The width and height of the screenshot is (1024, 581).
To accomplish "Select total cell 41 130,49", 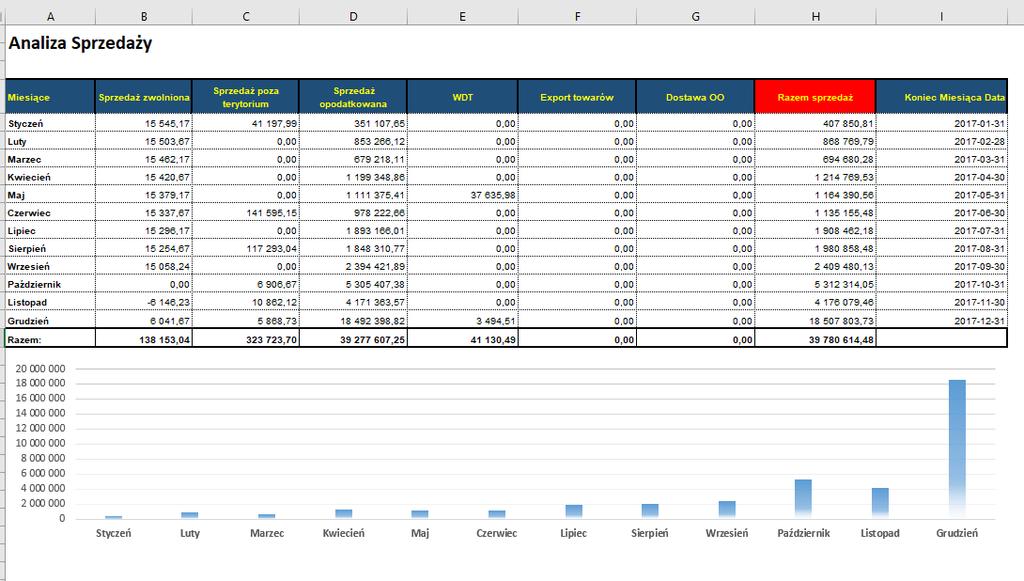I will 462,339.
